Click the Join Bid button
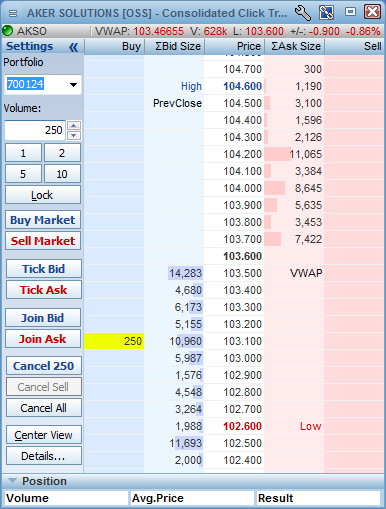 pyautogui.click(x=43, y=318)
